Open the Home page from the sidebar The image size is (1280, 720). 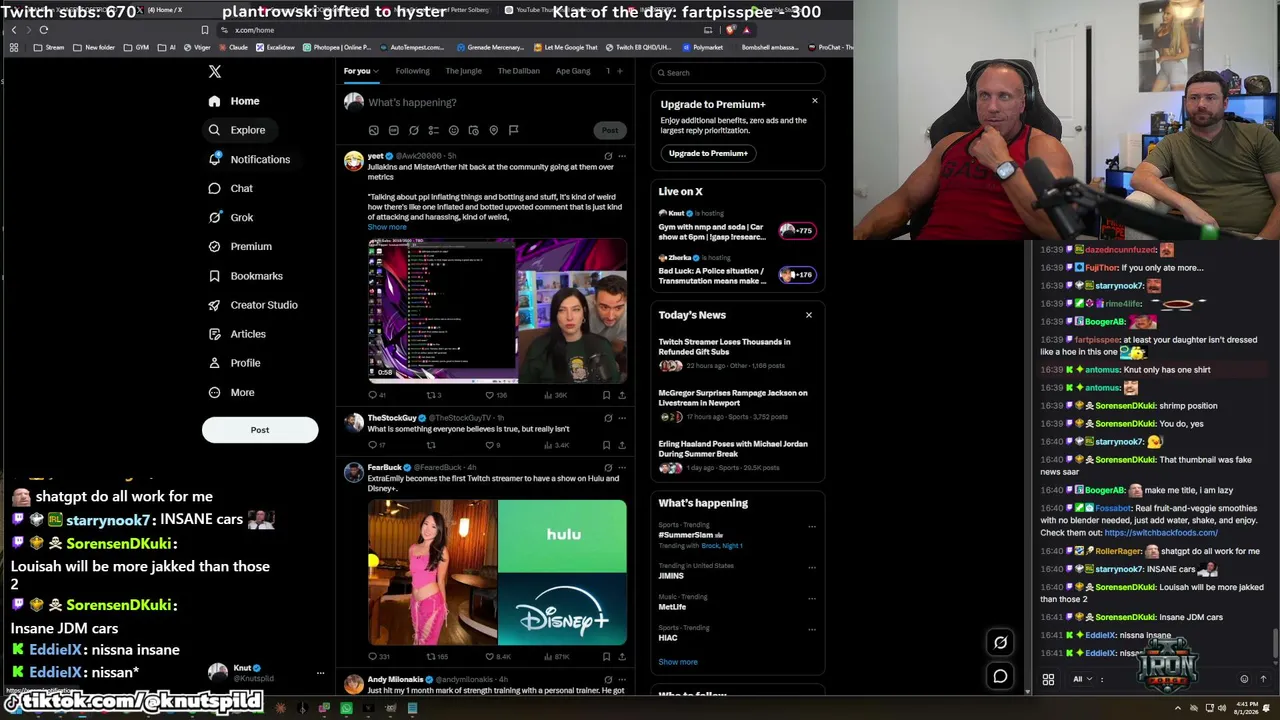click(234, 101)
